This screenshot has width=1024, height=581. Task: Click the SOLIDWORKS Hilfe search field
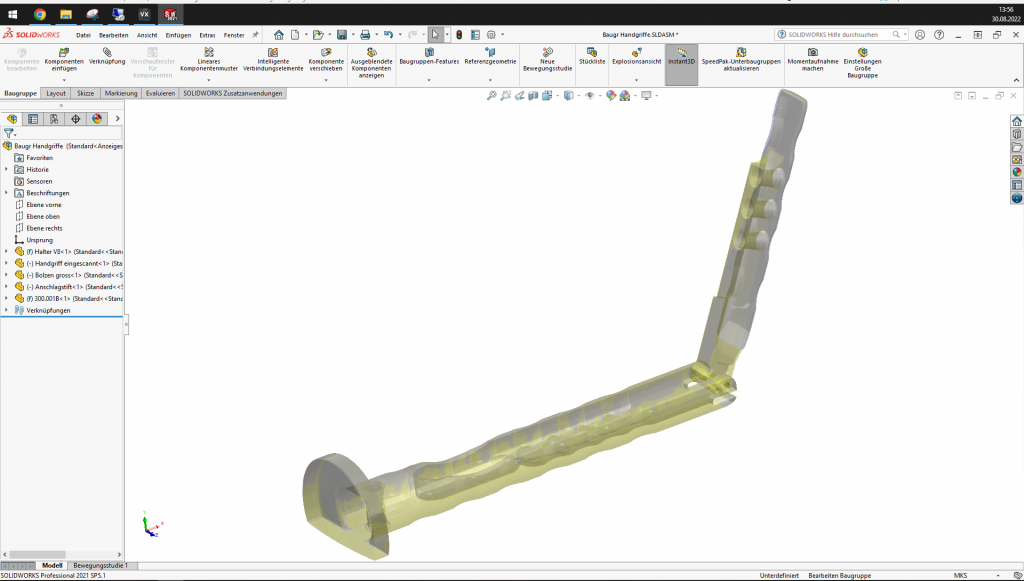point(836,34)
